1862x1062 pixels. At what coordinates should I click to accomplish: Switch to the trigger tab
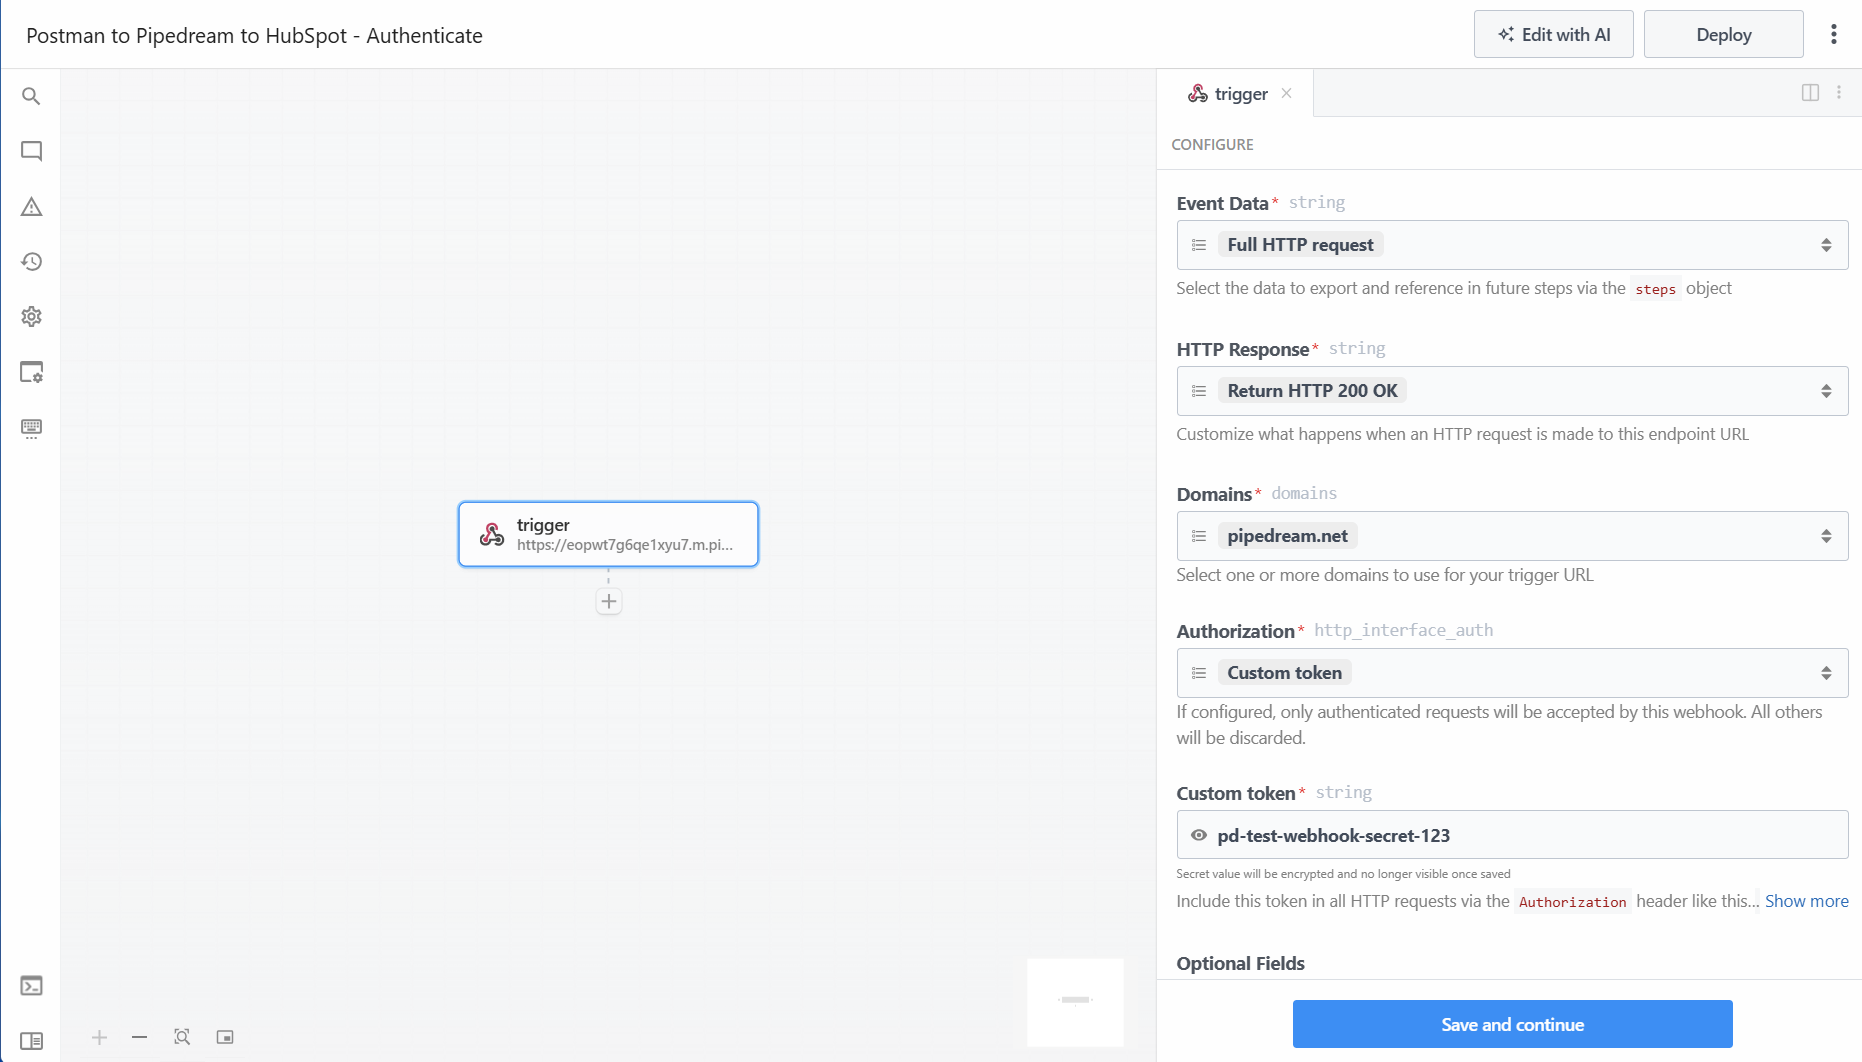(1239, 93)
